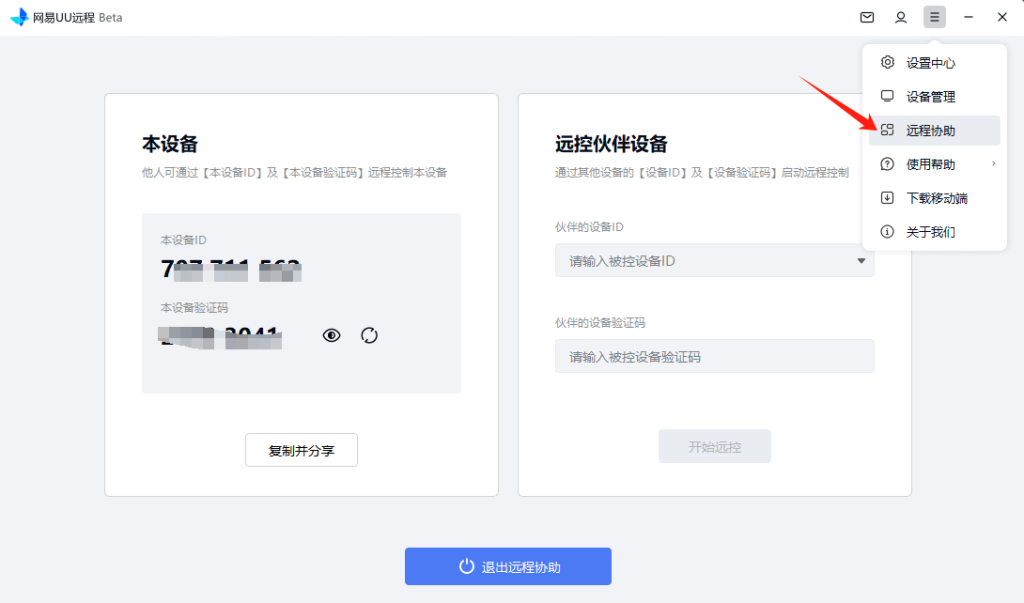Open the 使用帮助 submenu
Image resolution: width=1024 pixels, height=603 pixels.
(934, 164)
